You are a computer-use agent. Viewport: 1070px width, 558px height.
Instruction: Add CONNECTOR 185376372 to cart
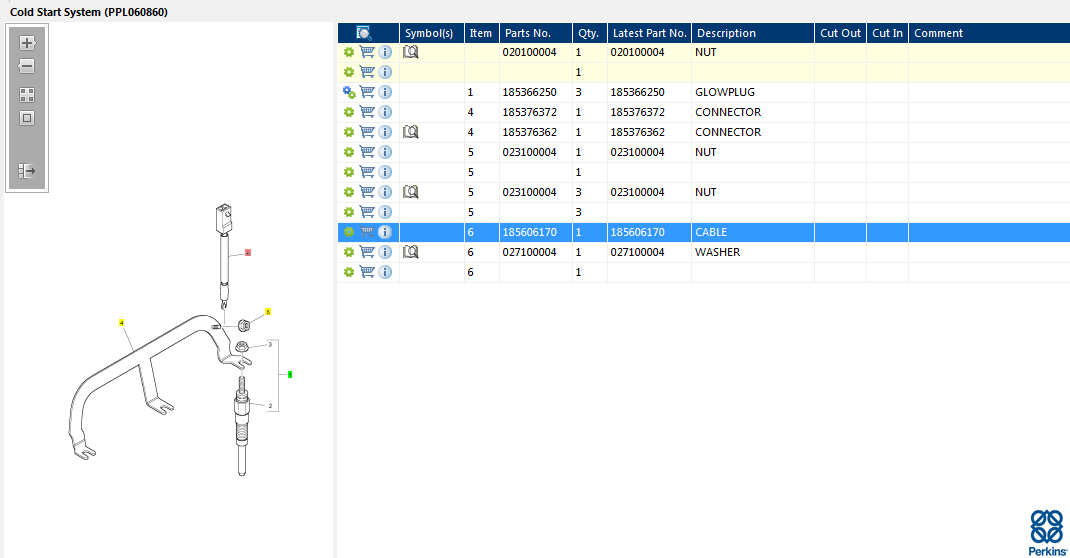coord(367,112)
